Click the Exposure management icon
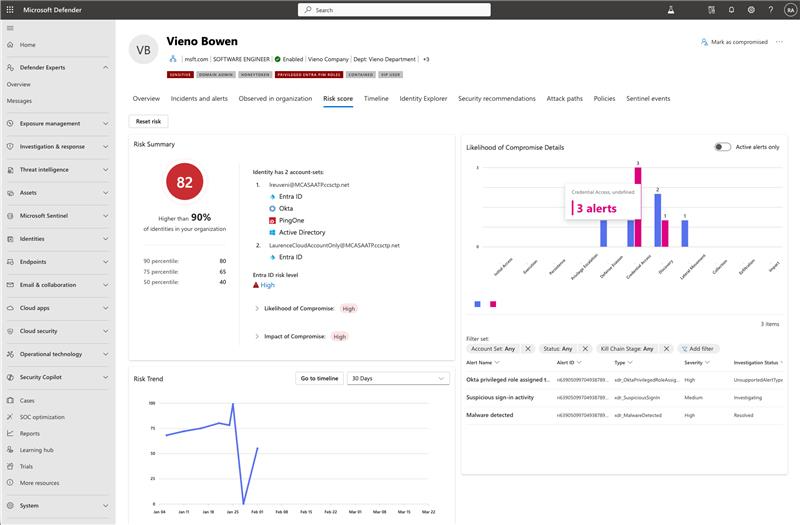Image resolution: width=800 pixels, height=525 pixels. [x=10, y=123]
